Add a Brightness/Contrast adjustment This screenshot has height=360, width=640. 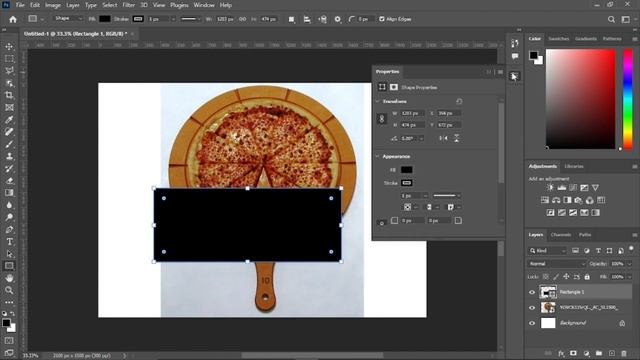coord(550,188)
